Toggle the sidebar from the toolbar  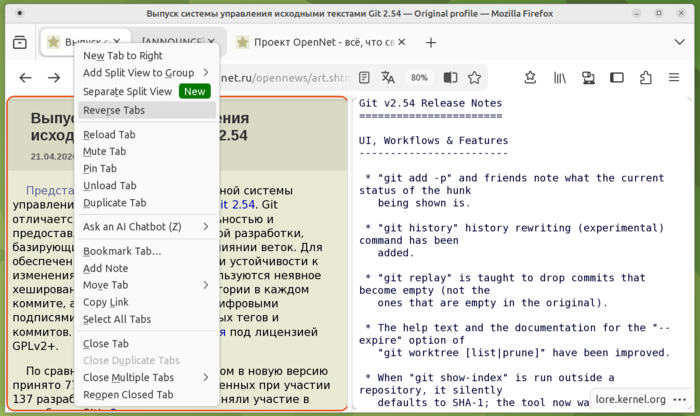(618, 78)
